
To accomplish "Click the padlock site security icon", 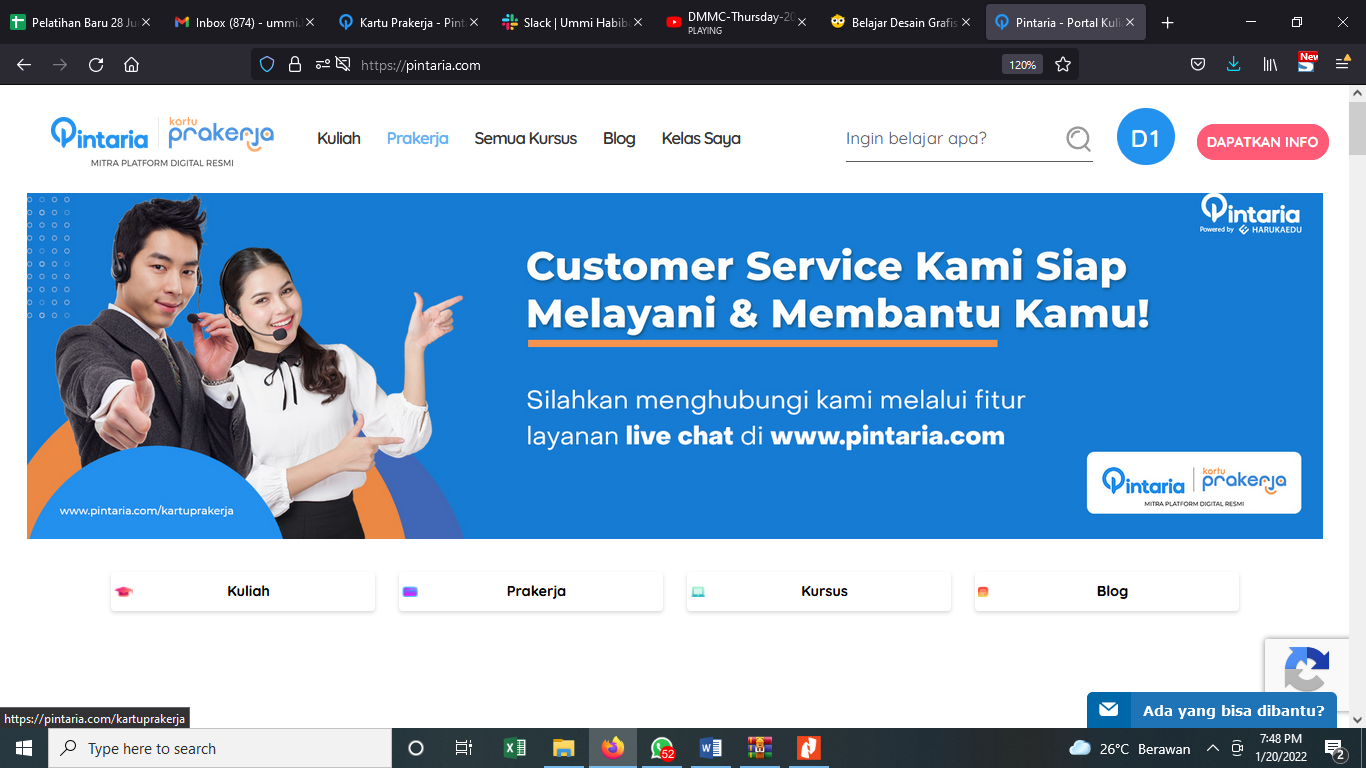I will [295, 65].
